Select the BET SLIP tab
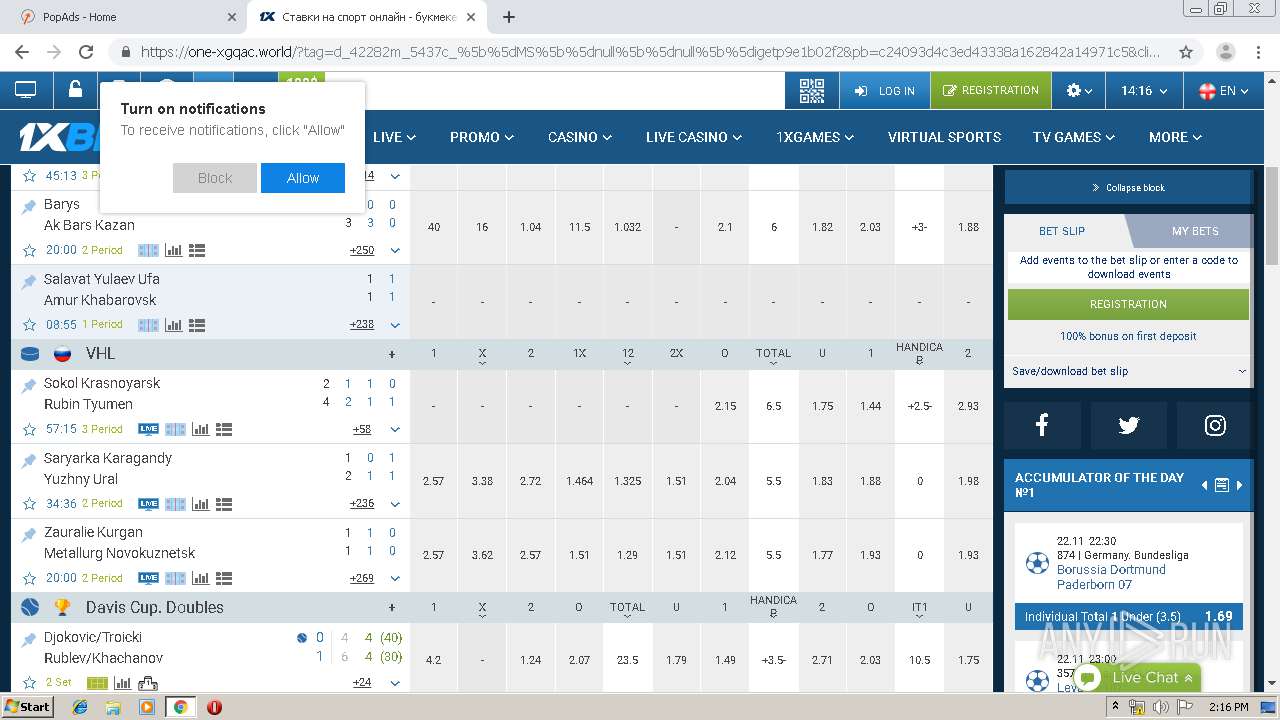Screen dimensions: 1280x720 click(x=1062, y=231)
